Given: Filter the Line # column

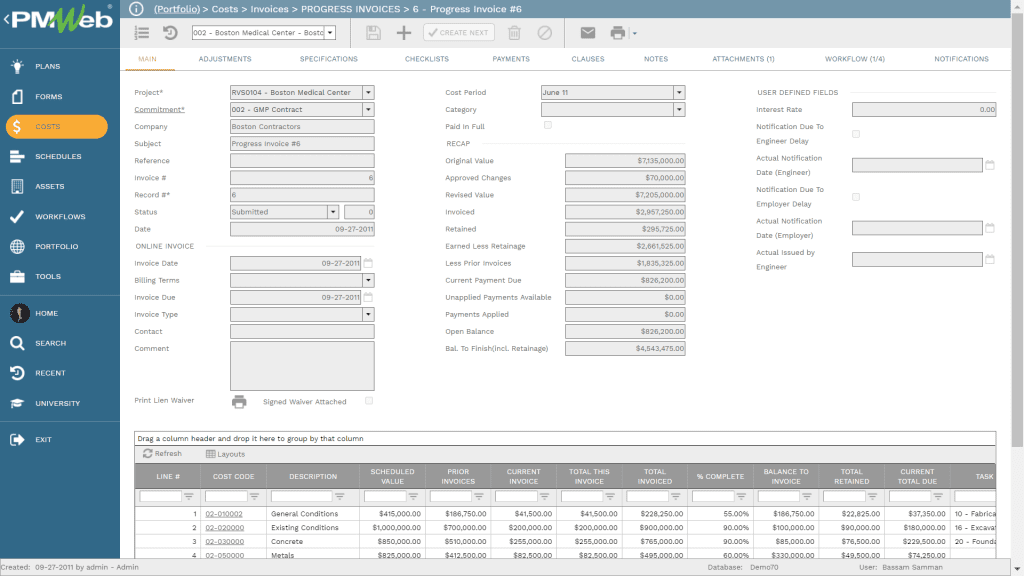Looking at the screenshot, I should point(189,497).
